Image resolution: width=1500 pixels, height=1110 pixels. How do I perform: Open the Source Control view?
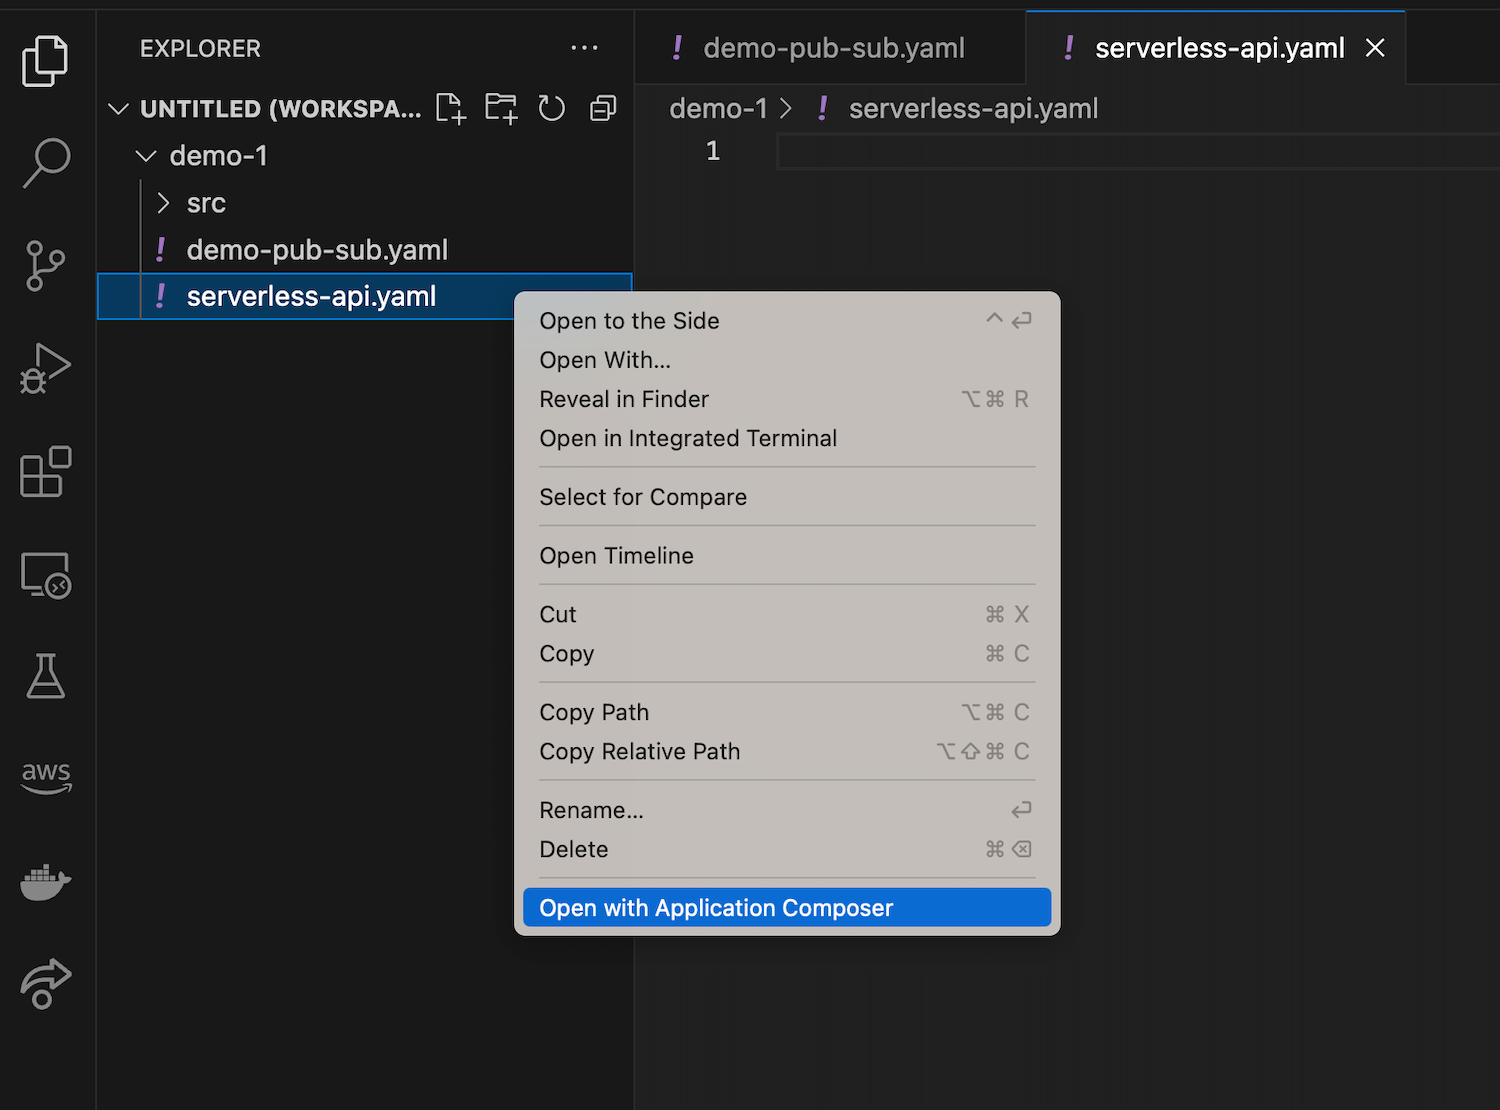click(x=45, y=265)
